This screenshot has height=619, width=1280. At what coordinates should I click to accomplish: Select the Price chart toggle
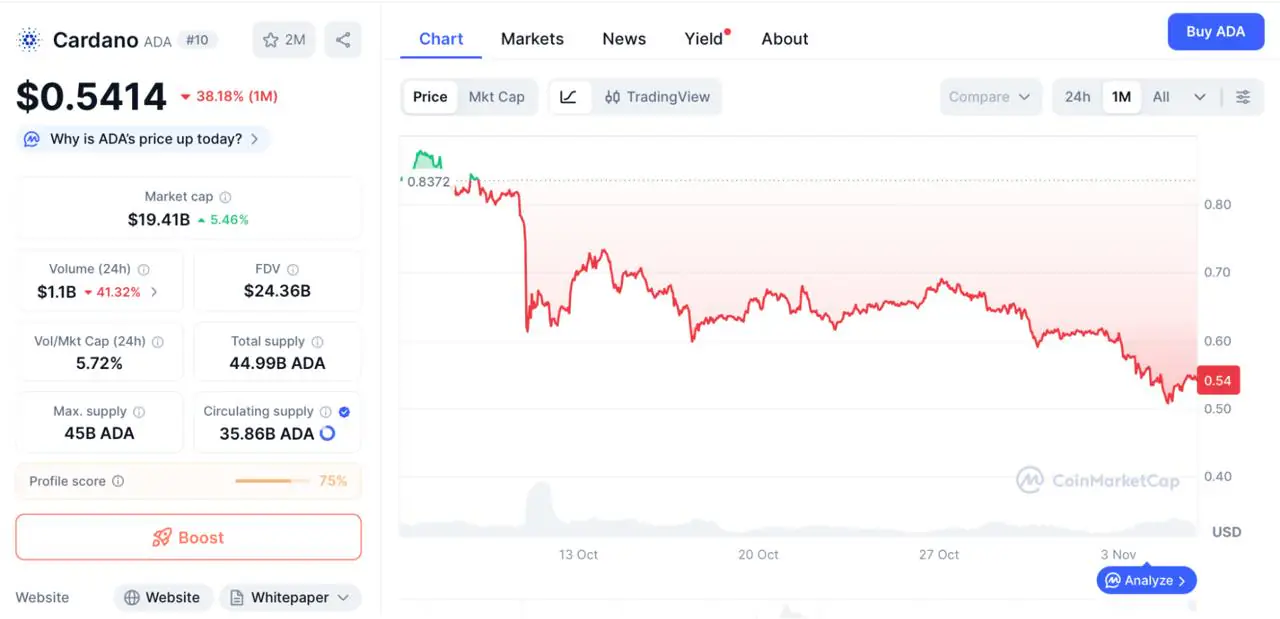[x=430, y=97]
